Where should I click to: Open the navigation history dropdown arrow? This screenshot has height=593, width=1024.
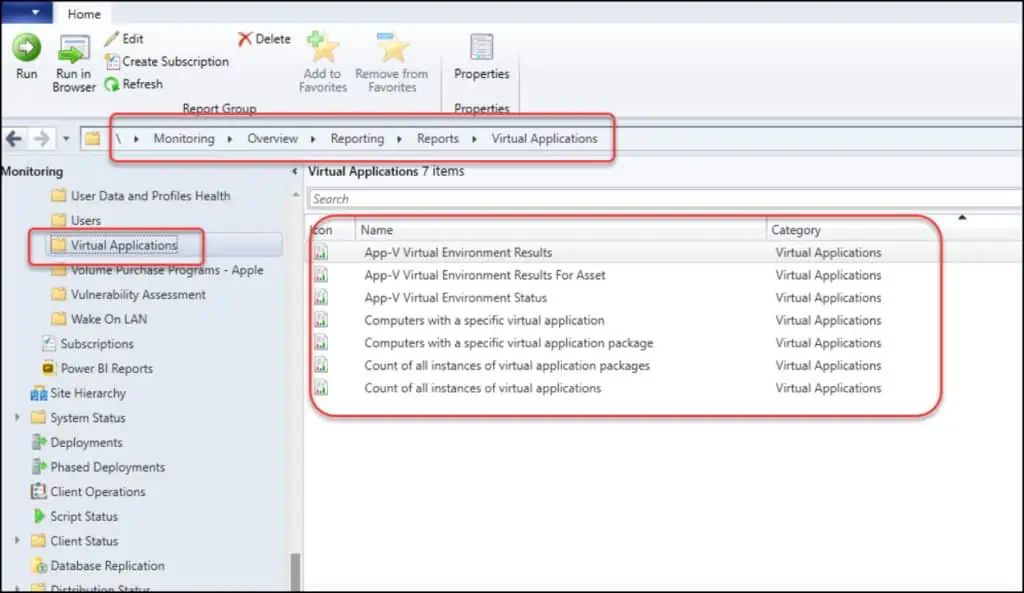(66, 139)
